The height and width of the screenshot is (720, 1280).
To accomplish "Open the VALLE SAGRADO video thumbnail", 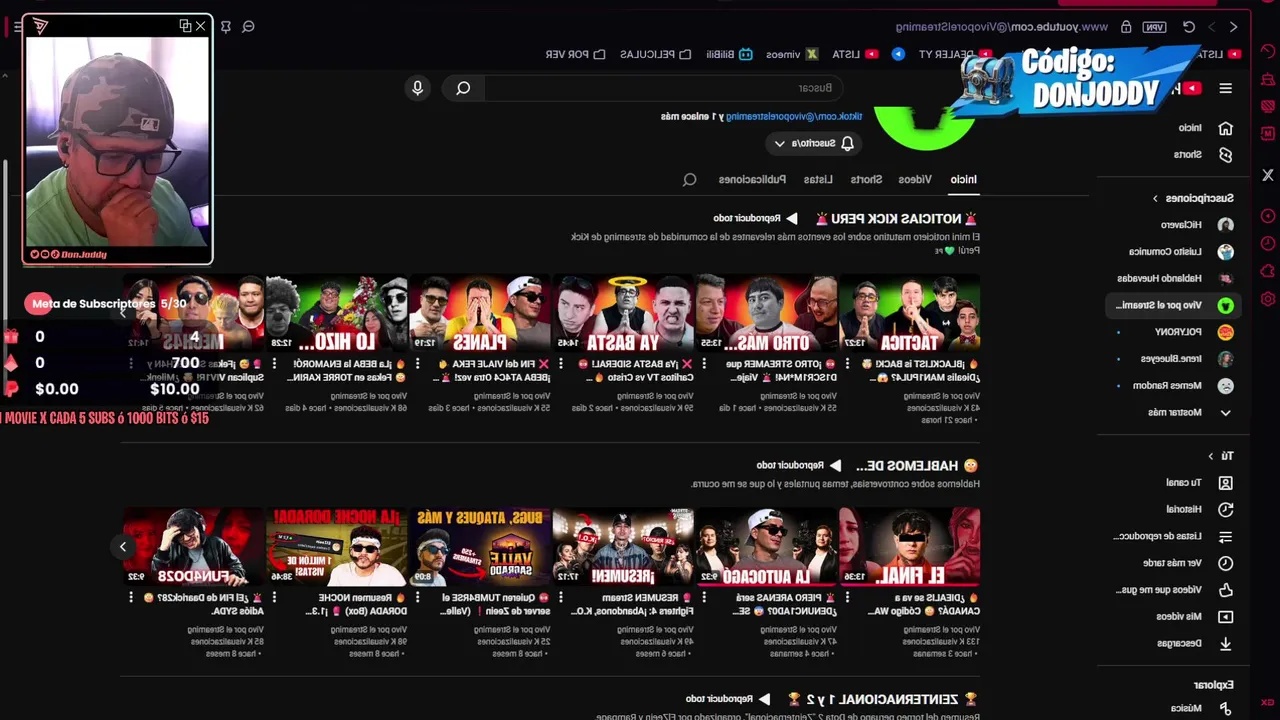I will (480, 546).
